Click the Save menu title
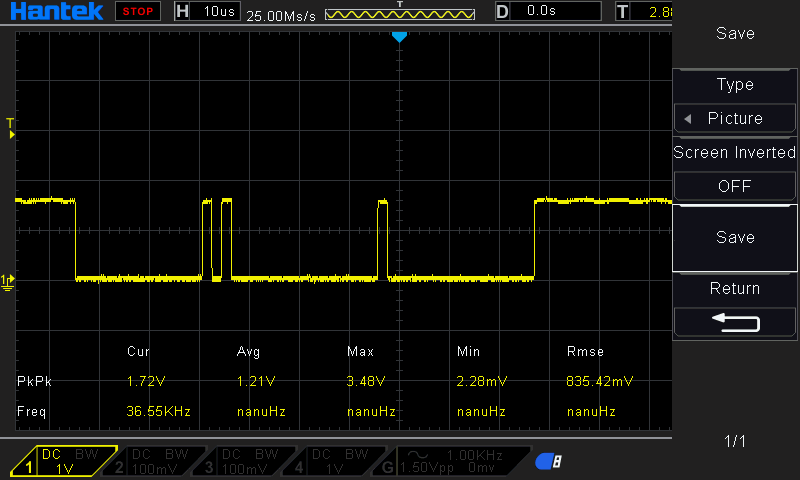Image resolution: width=800 pixels, height=480 pixels. [735, 34]
